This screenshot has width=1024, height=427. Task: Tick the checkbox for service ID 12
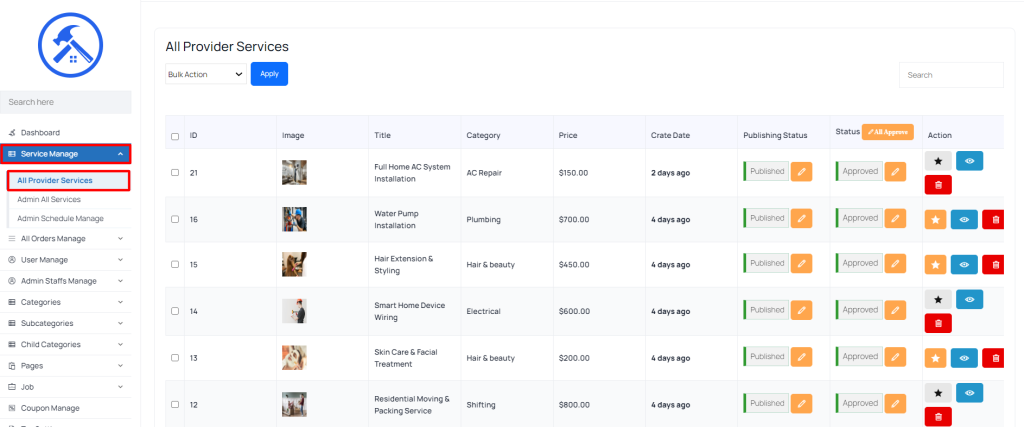(174, 404)
